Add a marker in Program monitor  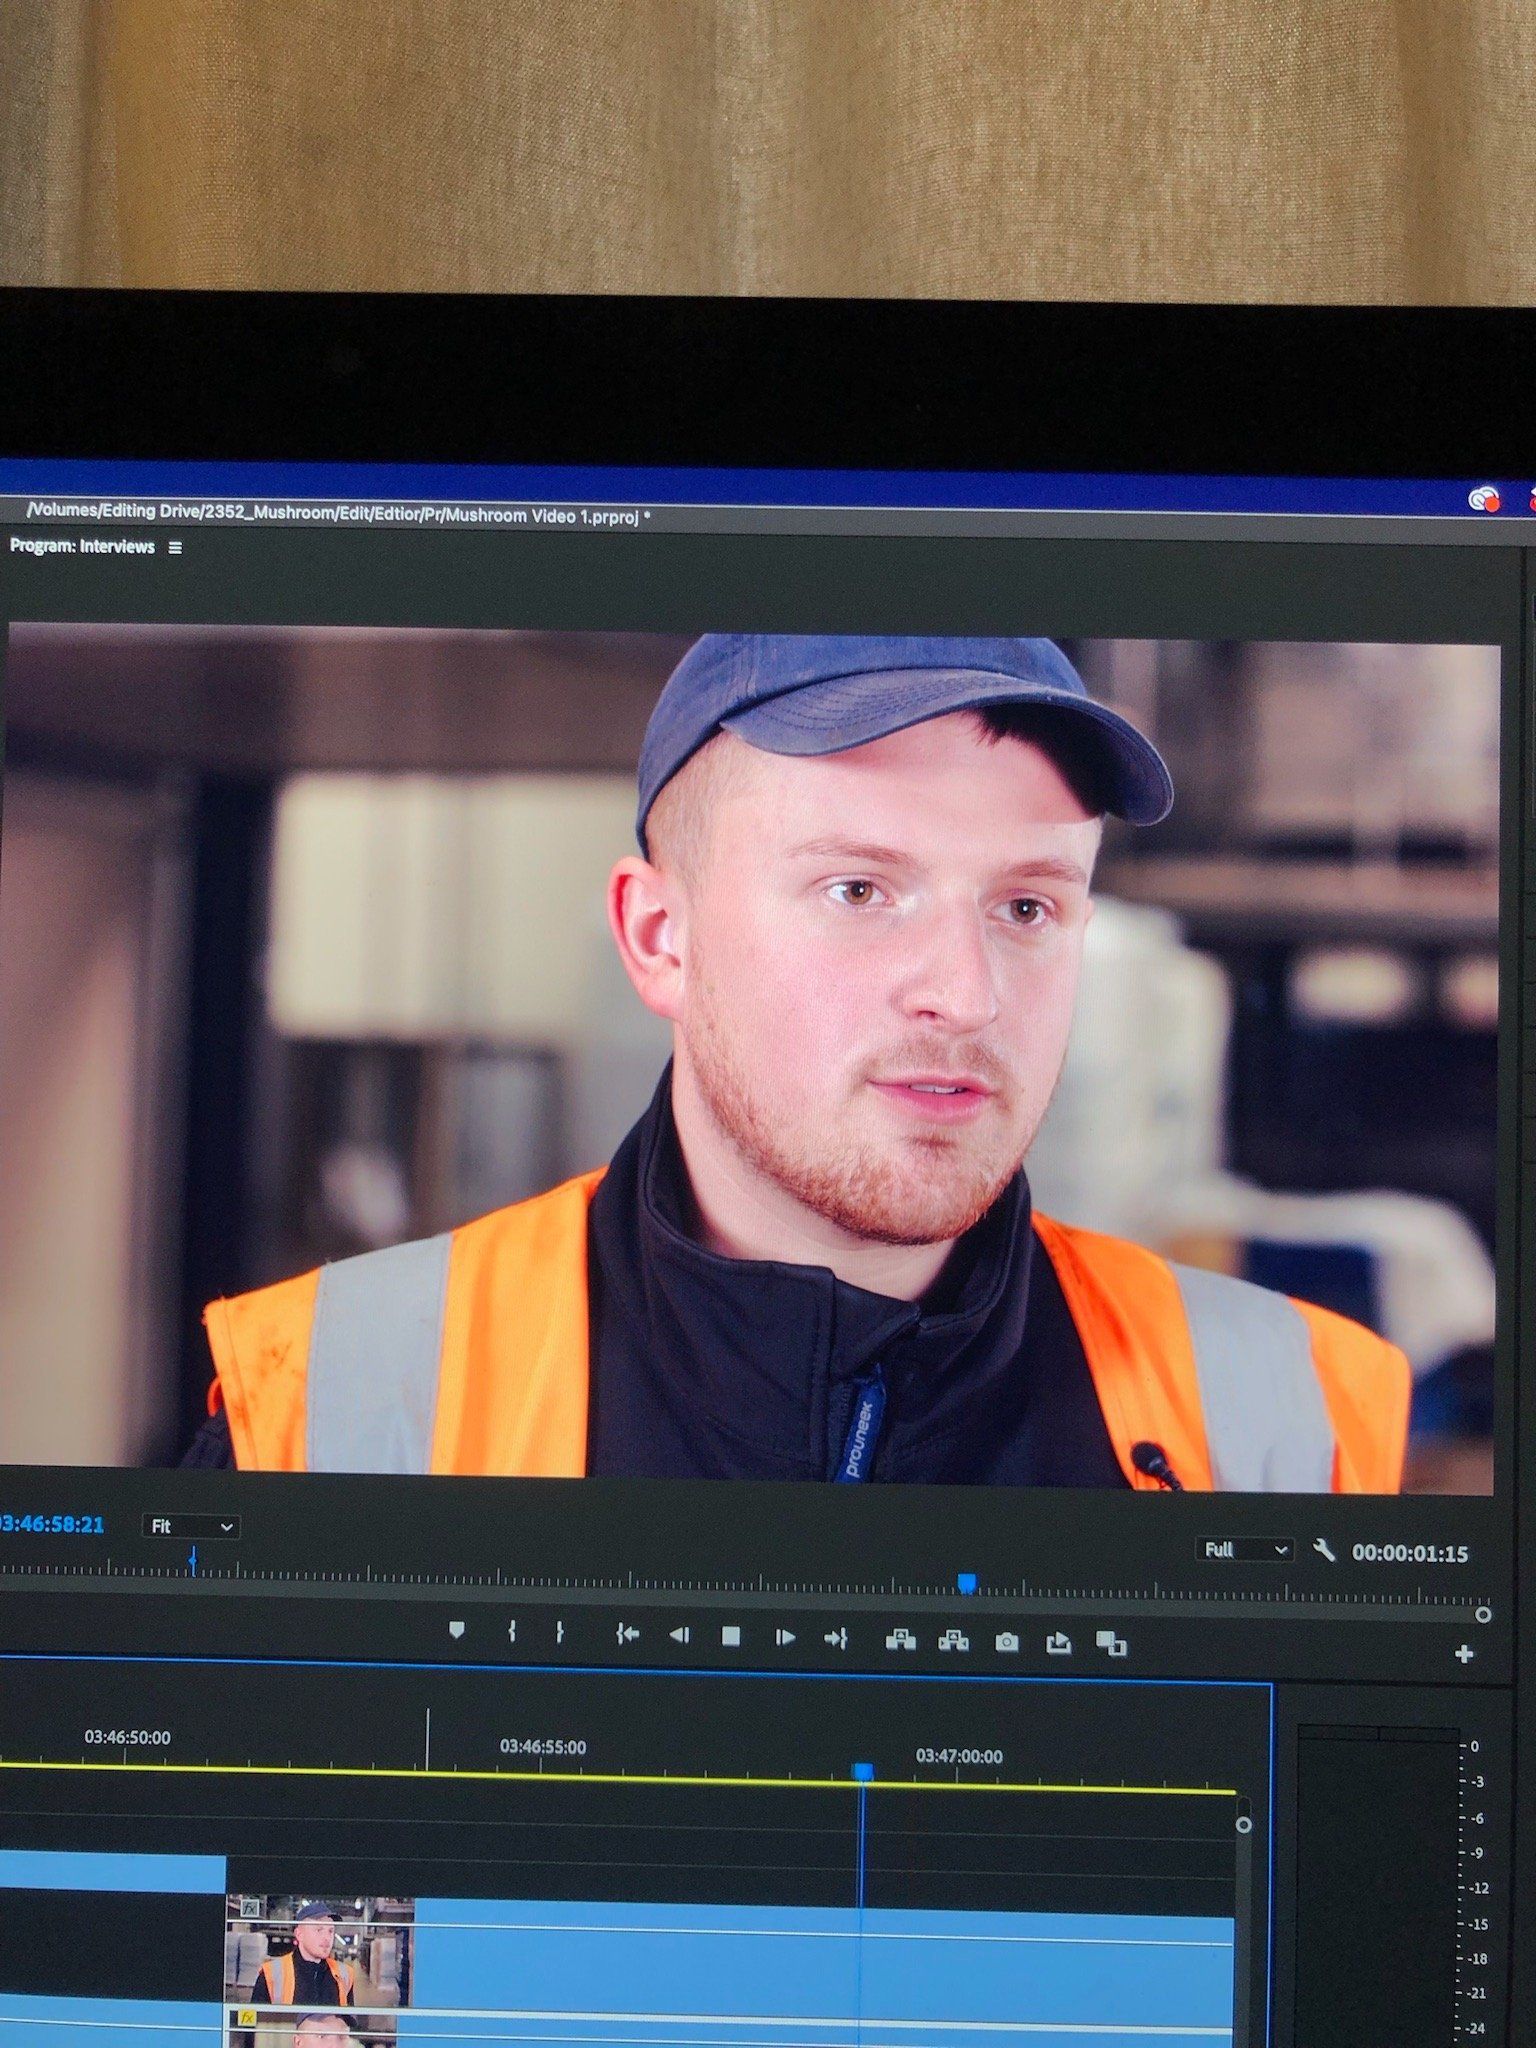[x=457, y=1630]
